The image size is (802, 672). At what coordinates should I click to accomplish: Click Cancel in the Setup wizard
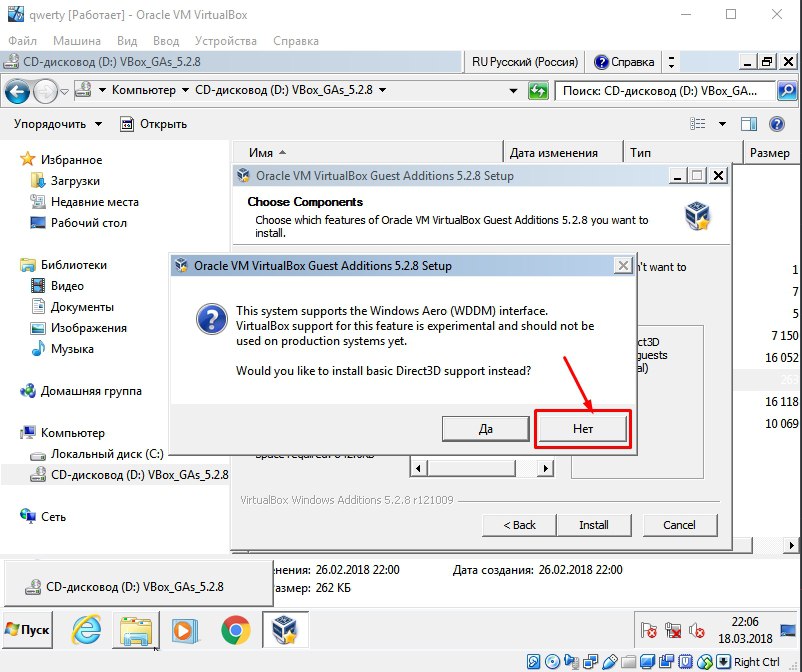(x=679, y=525)
